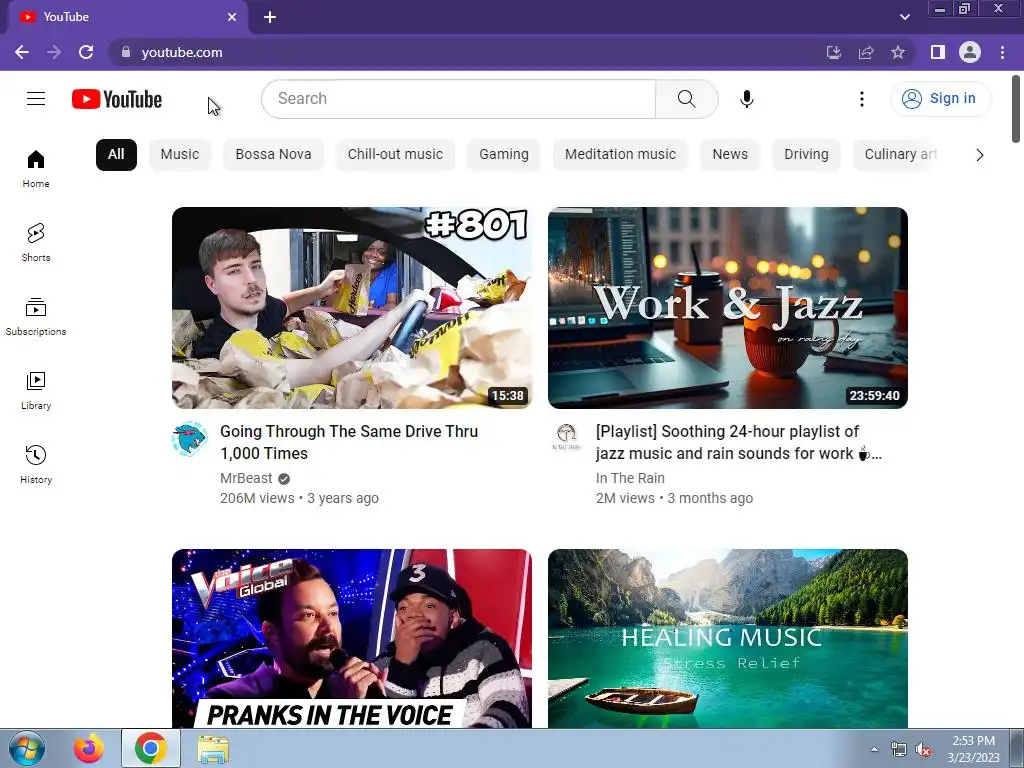Click the Sign in button

pyautogui.click(x=940, y=99)
